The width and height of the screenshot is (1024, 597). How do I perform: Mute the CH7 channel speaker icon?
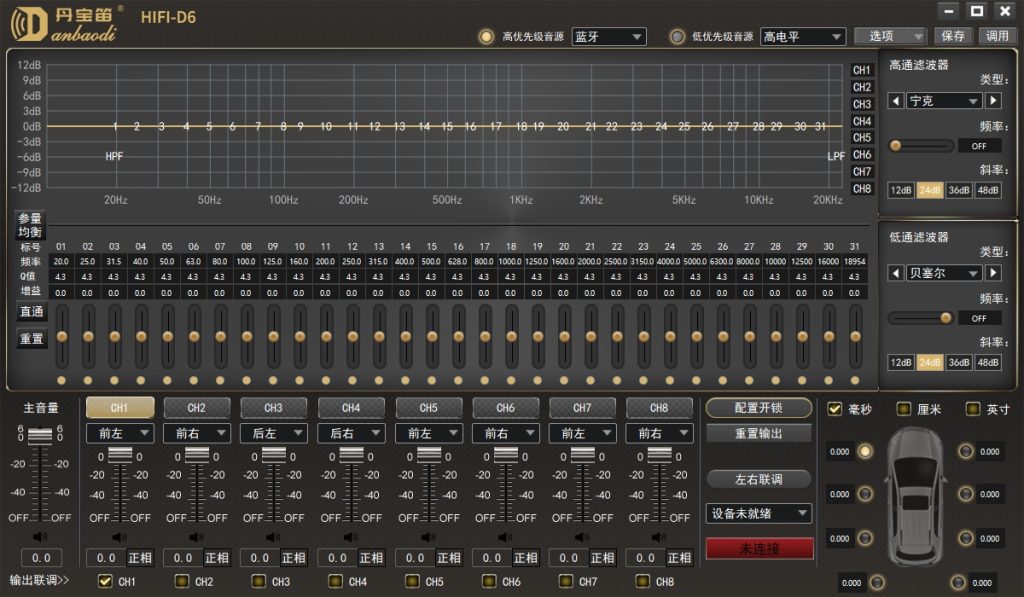582,537
